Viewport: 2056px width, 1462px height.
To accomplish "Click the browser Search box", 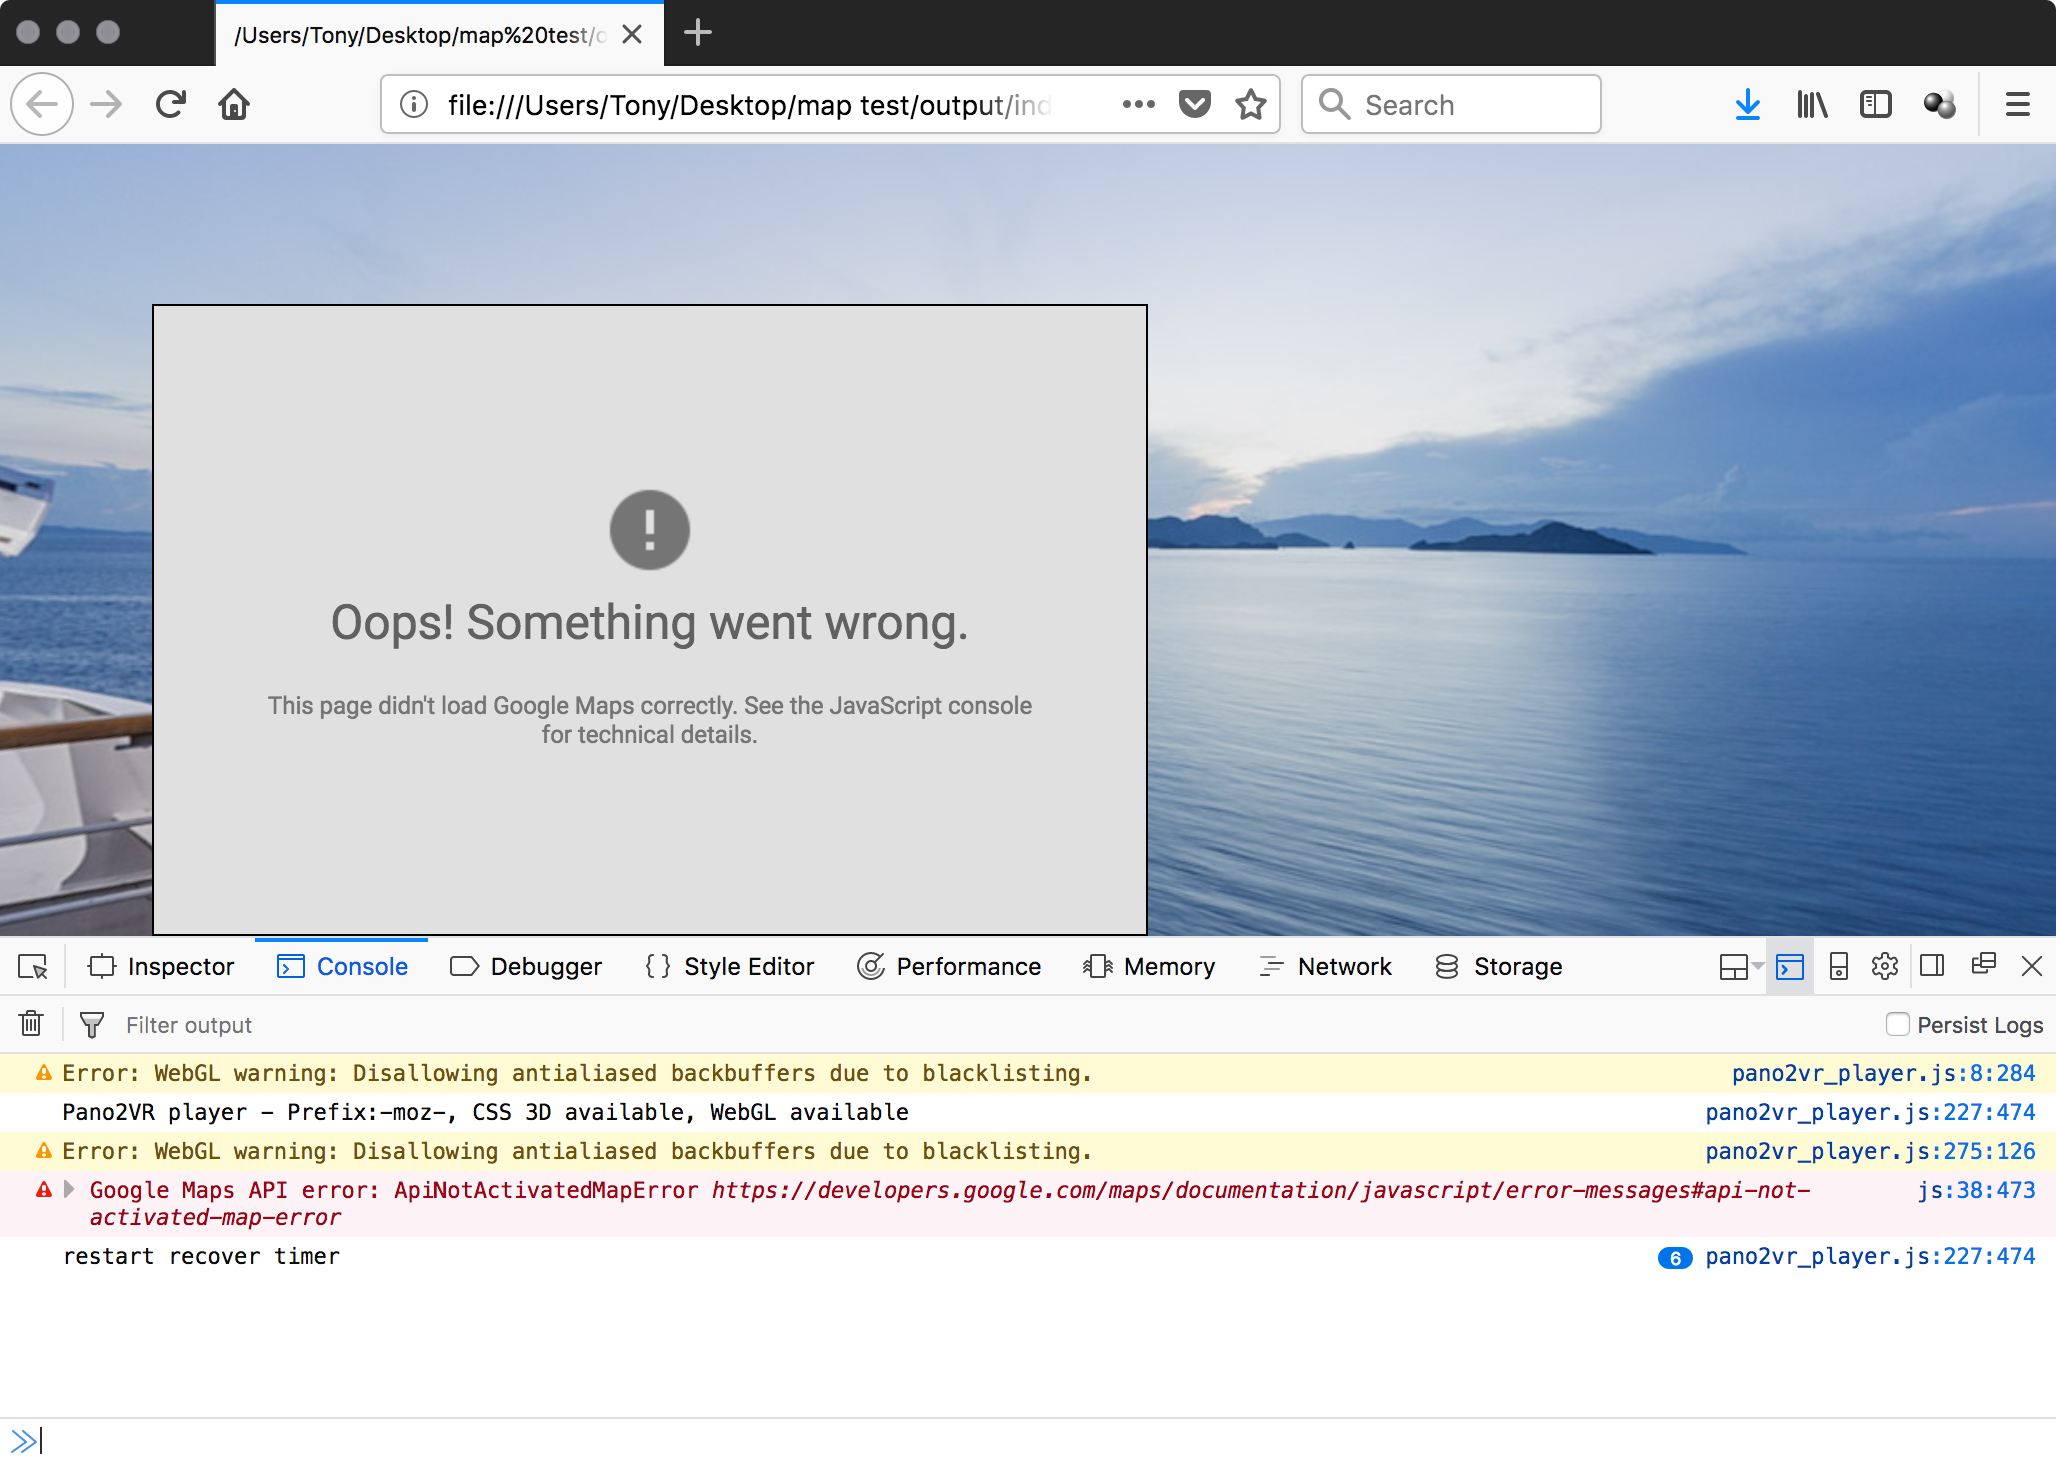I will tap(1450, 104).
